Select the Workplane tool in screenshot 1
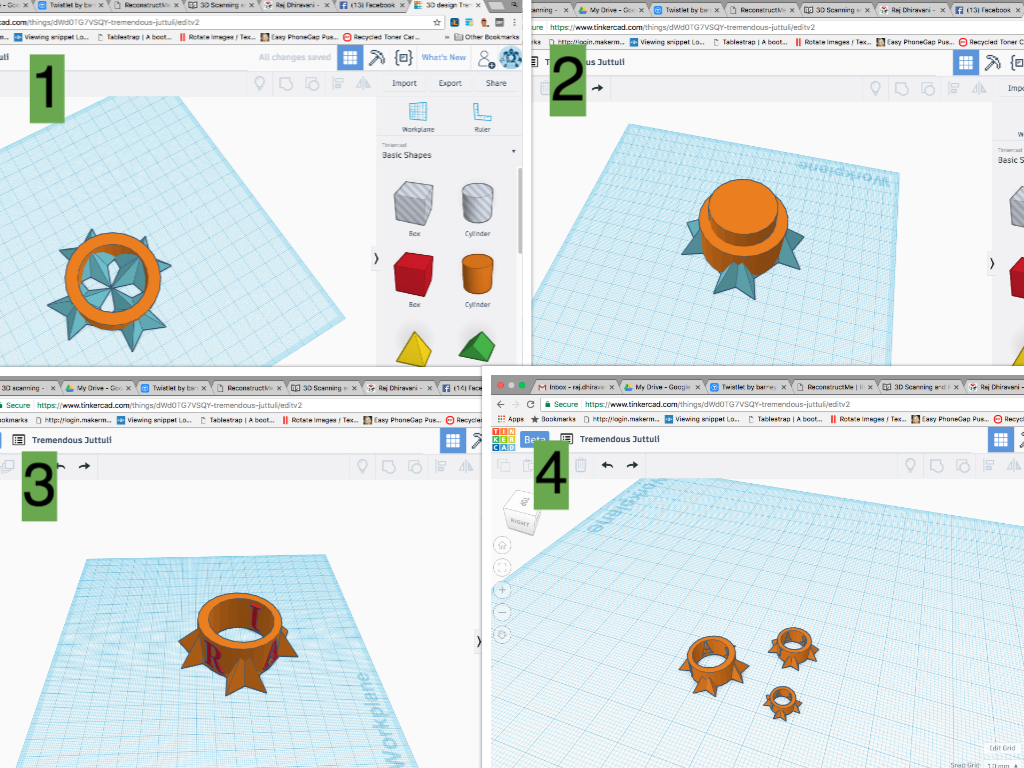 pyautogui.click(x=418, y=117)
